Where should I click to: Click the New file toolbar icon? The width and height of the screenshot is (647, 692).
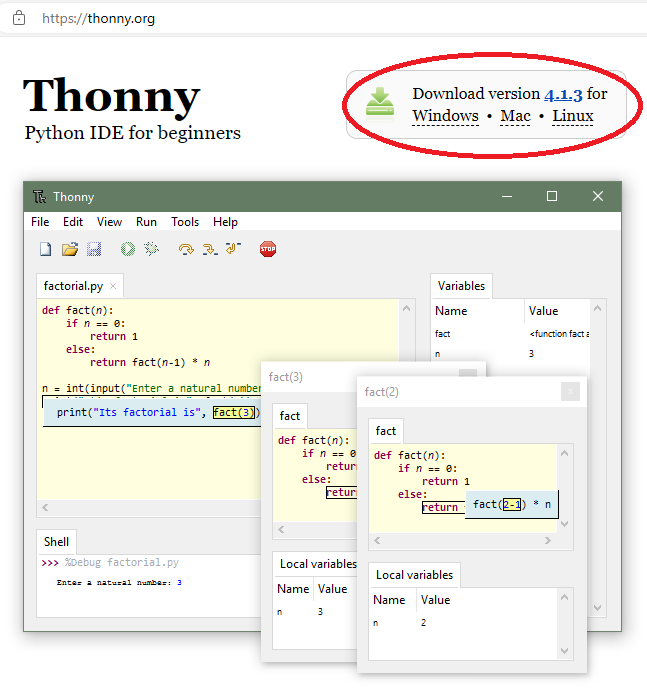45,249
